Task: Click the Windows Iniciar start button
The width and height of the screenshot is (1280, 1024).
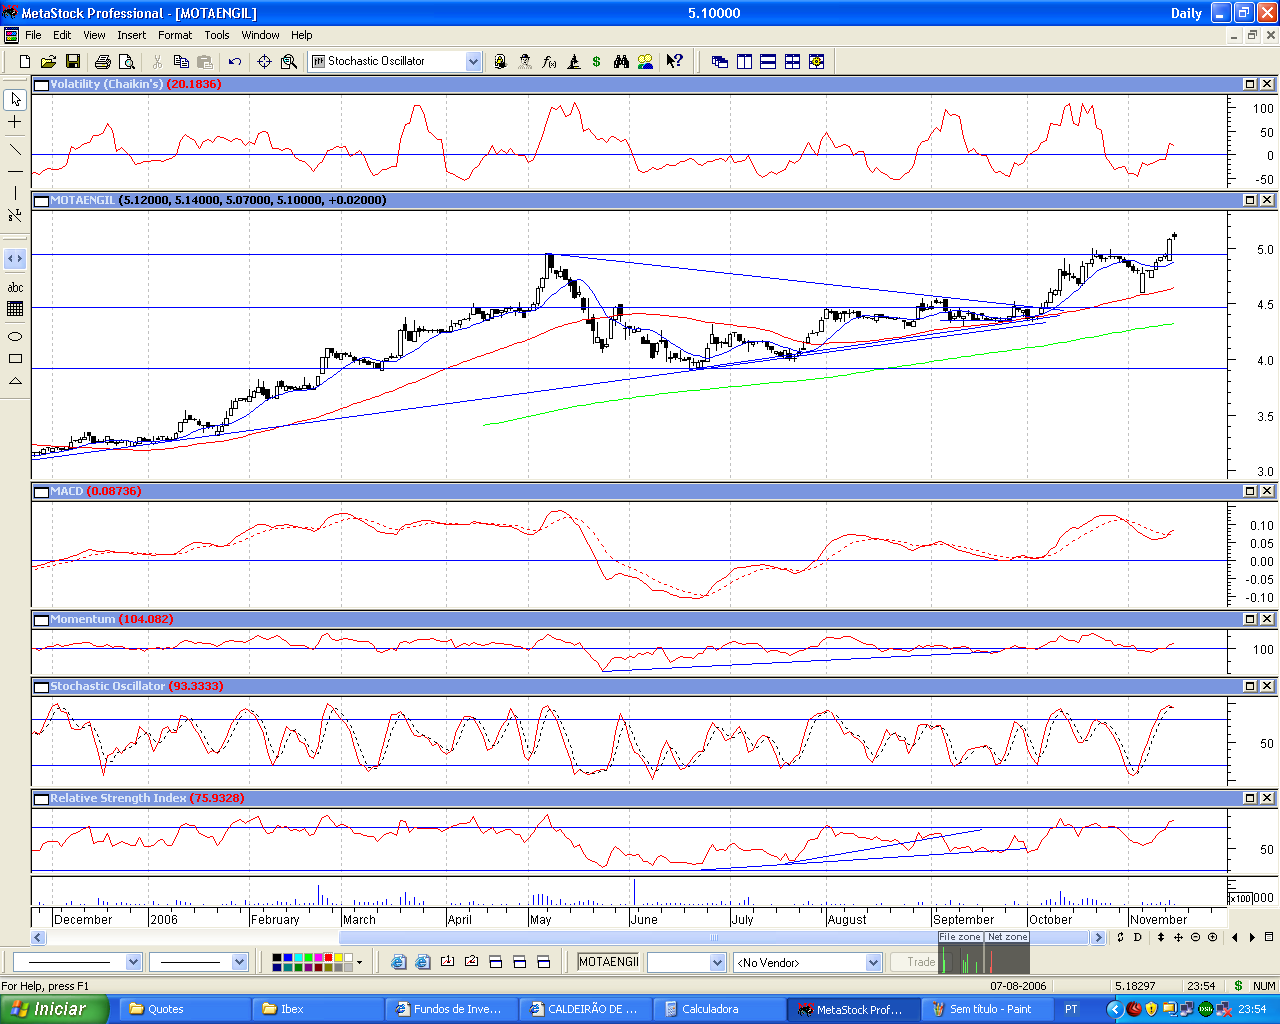Action: [x=54, y=1009]
